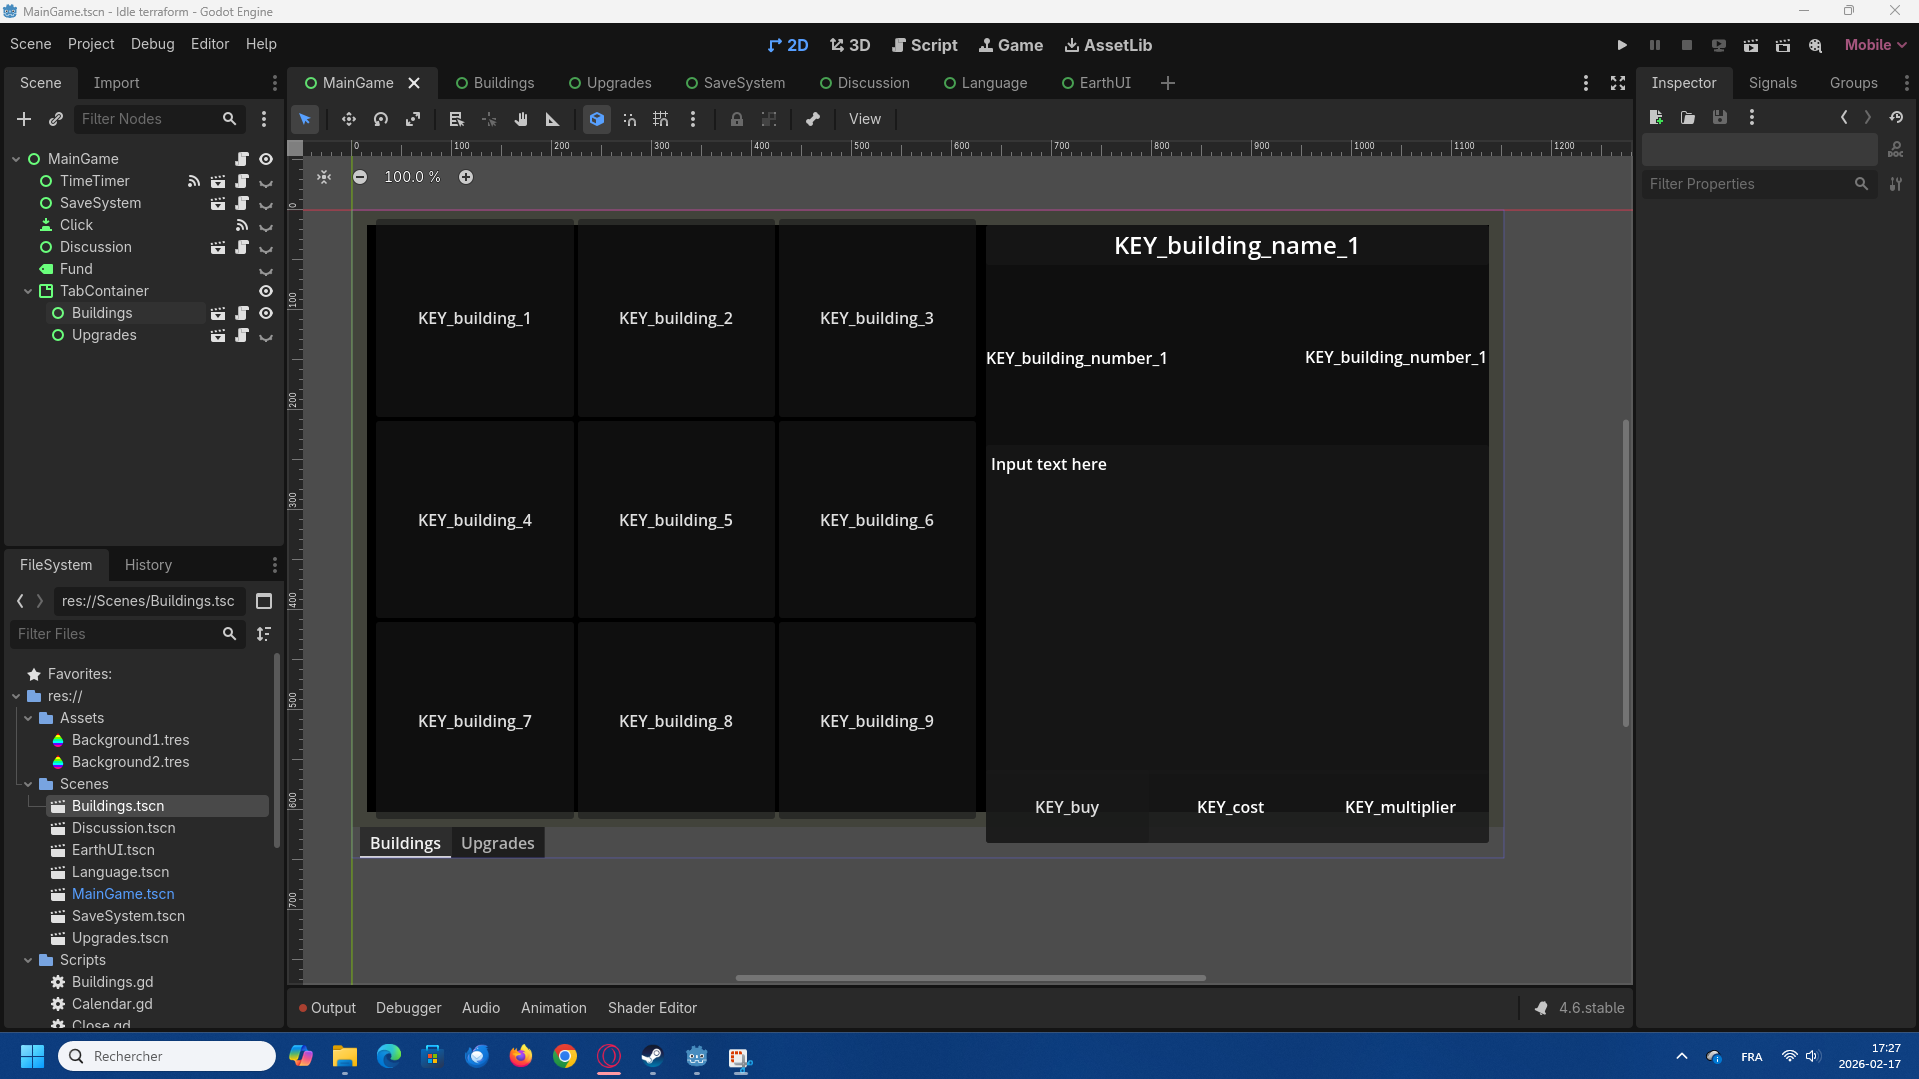Image resolution: width=1919 pixels, height=1079 pixels.
Task: Show the hidden Upgrades node
Action: coord(266,336)
